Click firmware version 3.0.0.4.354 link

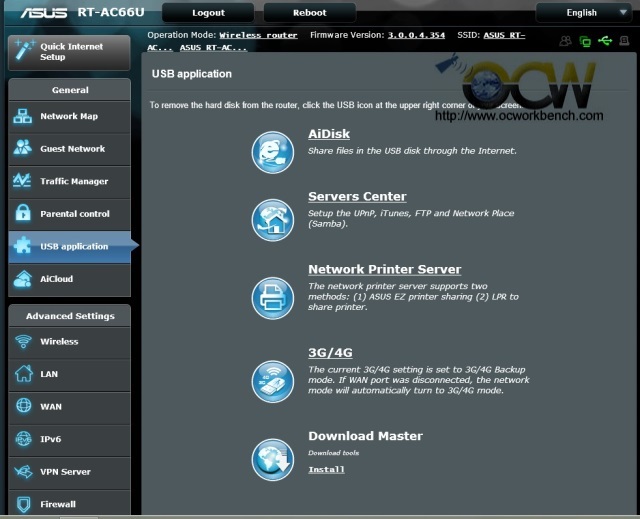tap(416, 35)
